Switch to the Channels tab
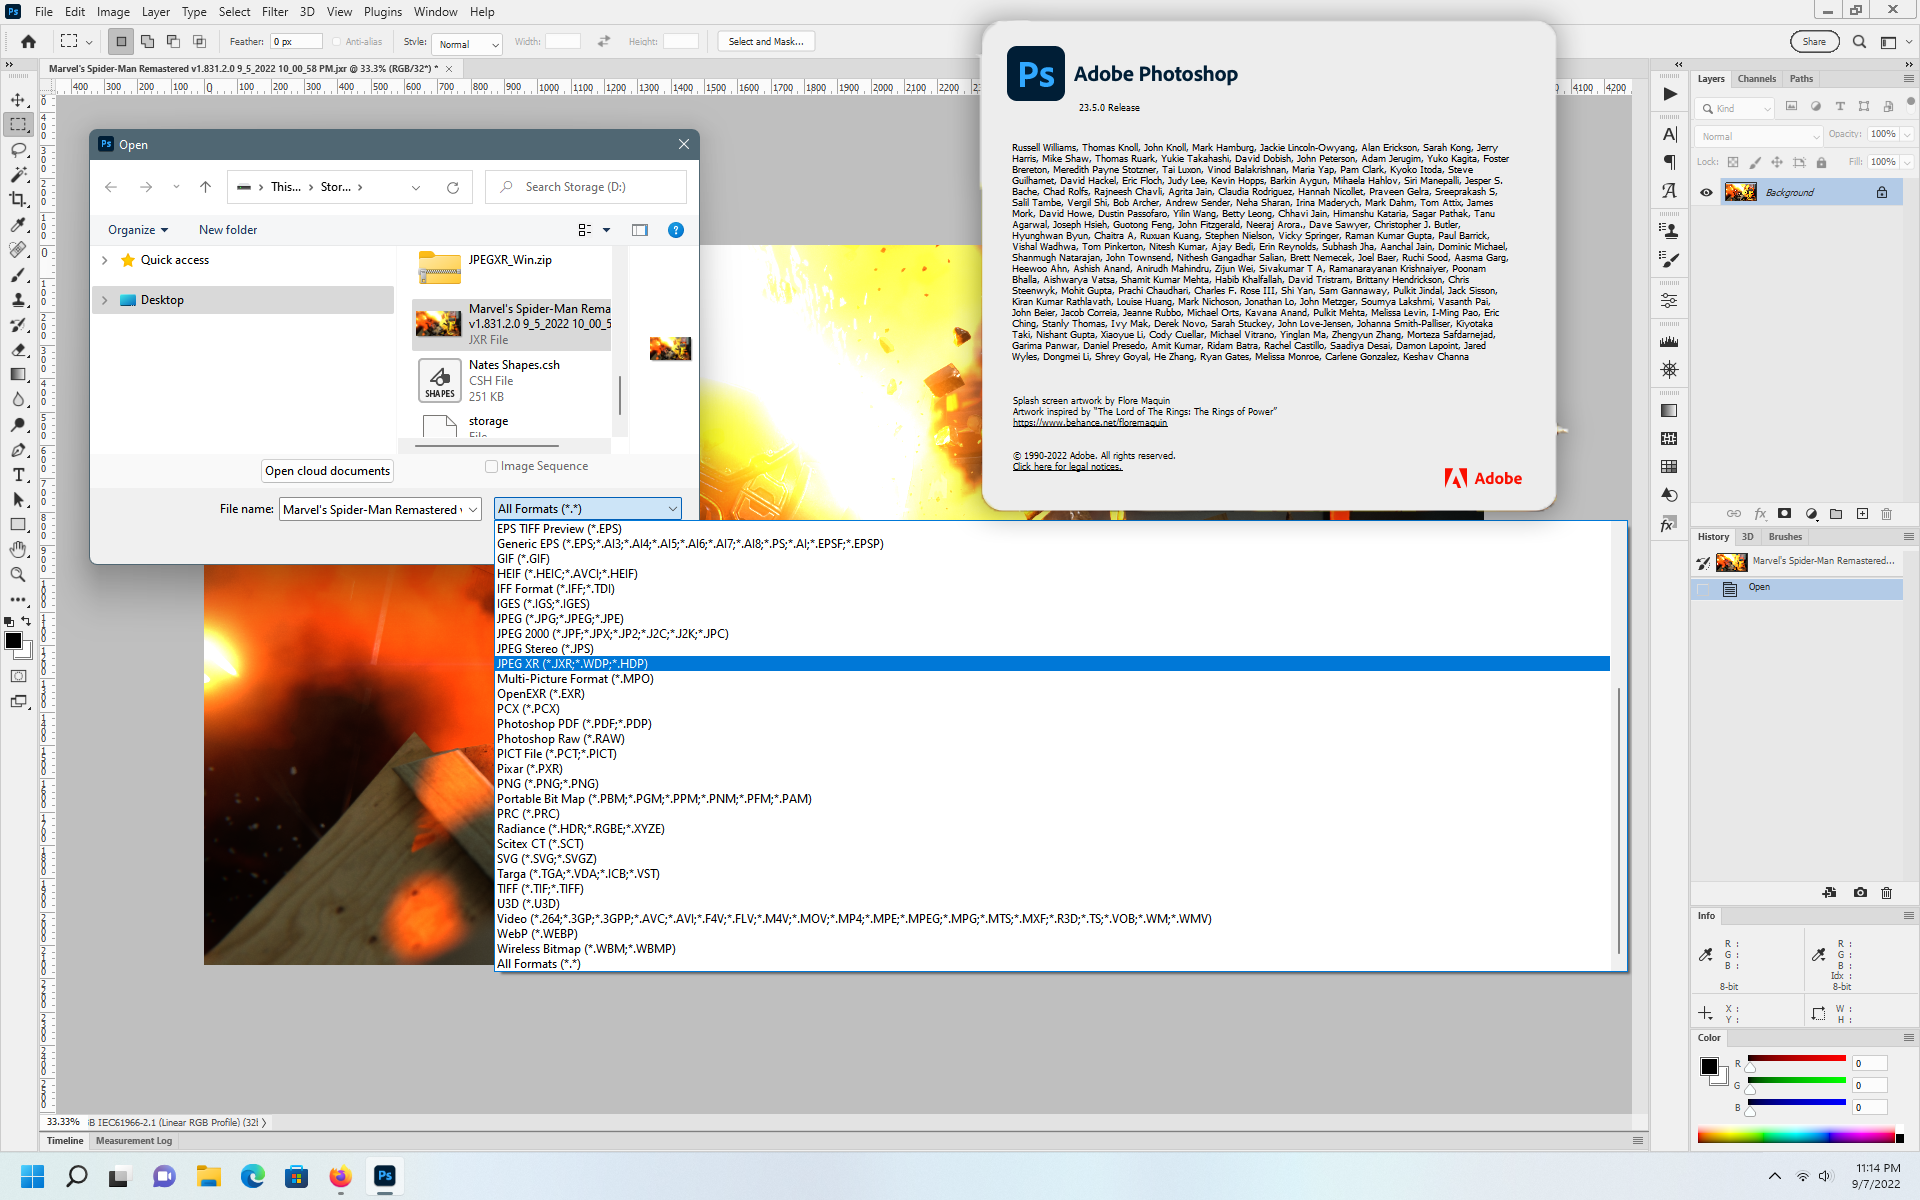This screenshot has height=1200, width=1920. click(1756, 78)
